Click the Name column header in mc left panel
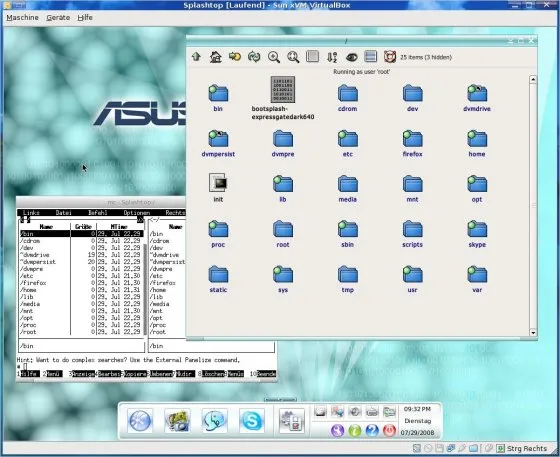The height and width of the screenshot is (457, 560). click(x=46, y=227)
